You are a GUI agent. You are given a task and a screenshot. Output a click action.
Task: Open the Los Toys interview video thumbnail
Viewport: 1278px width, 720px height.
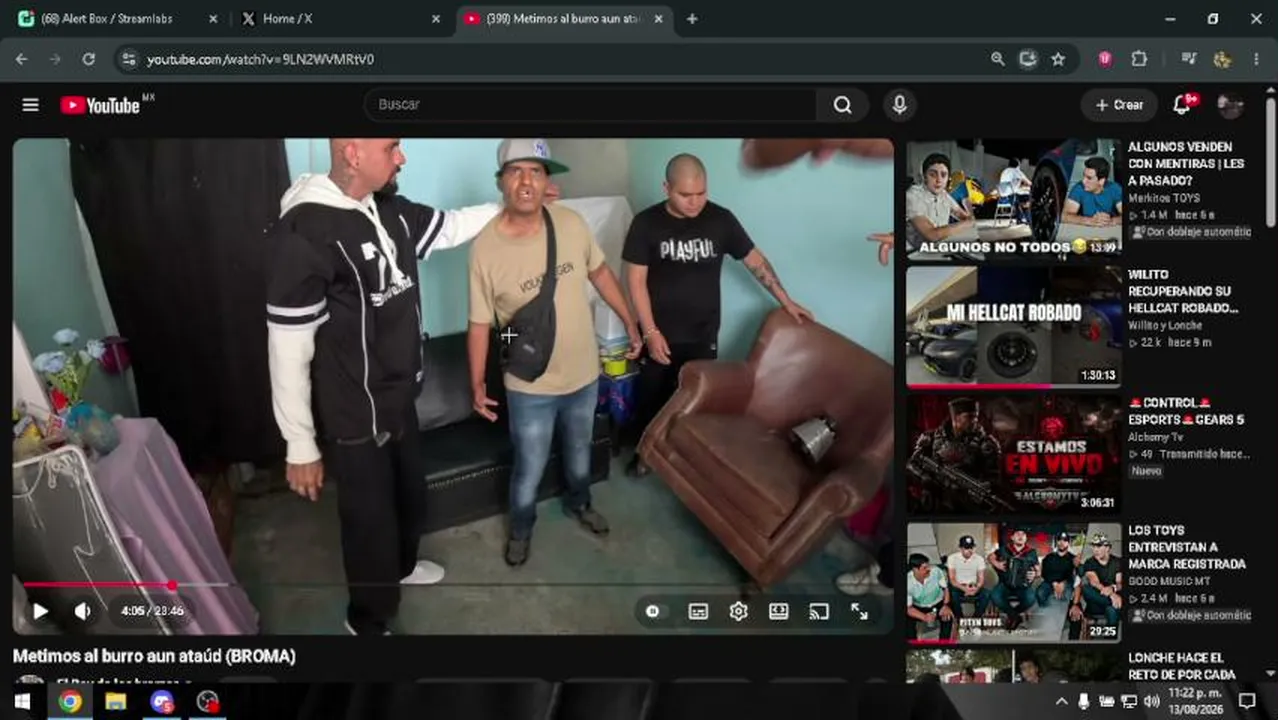click(x=1013, y=583)
